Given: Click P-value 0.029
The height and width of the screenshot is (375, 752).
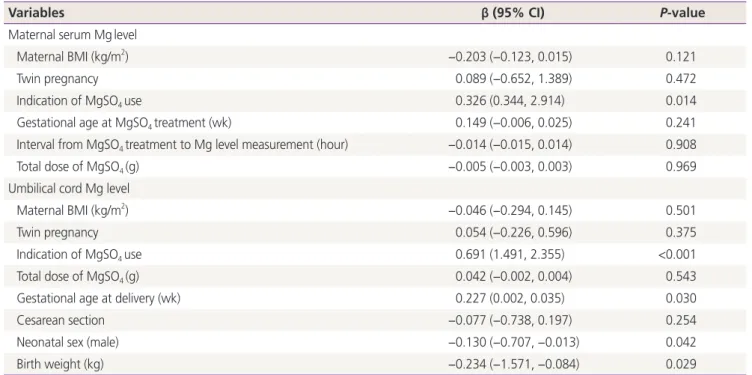Looking at the screenshot, I should 681,364.
